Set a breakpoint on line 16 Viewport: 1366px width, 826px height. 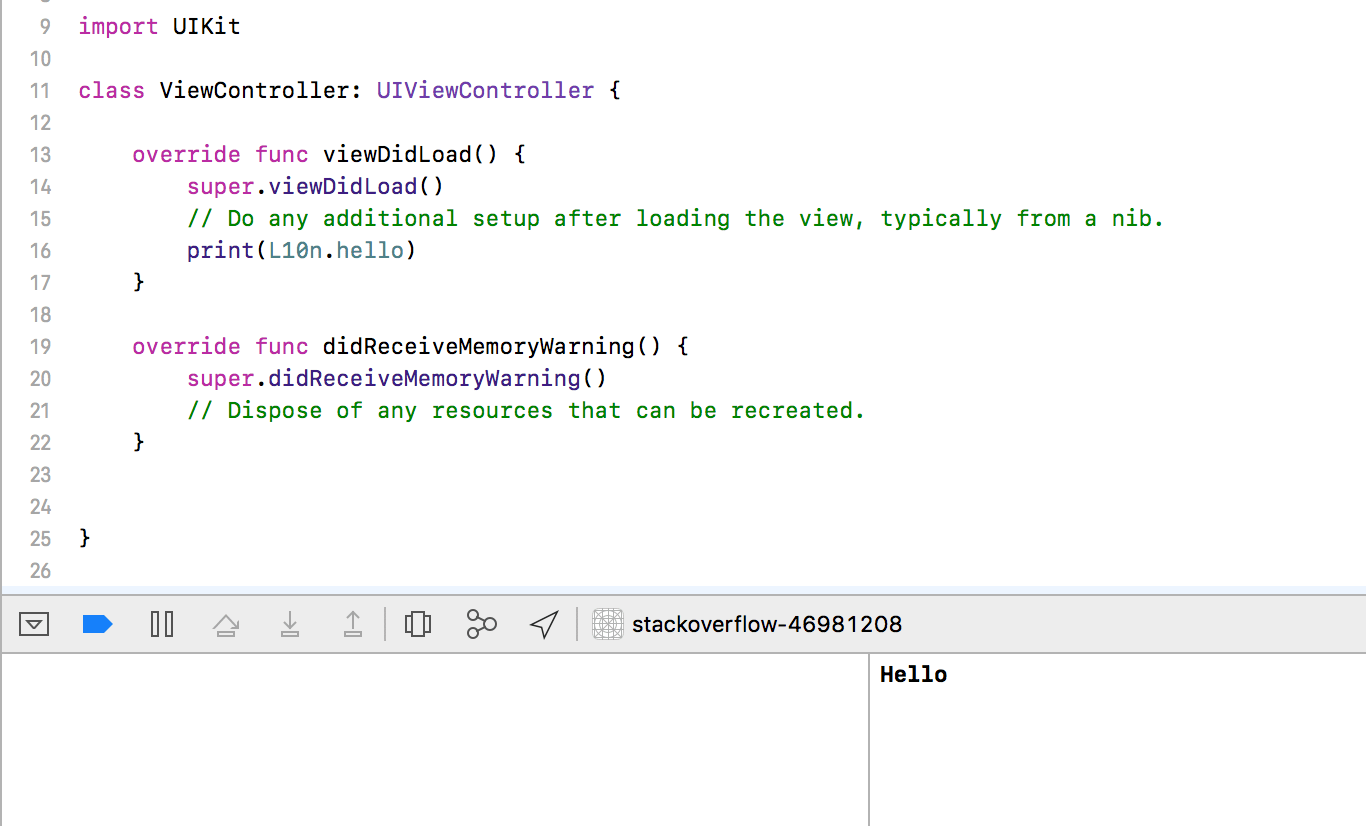click(x=40, y=251)
